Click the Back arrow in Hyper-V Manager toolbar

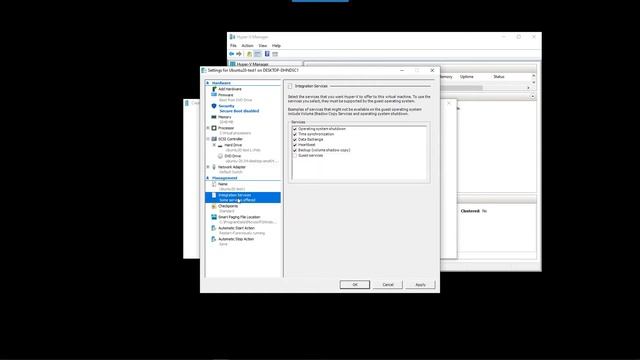click(231, 54)
